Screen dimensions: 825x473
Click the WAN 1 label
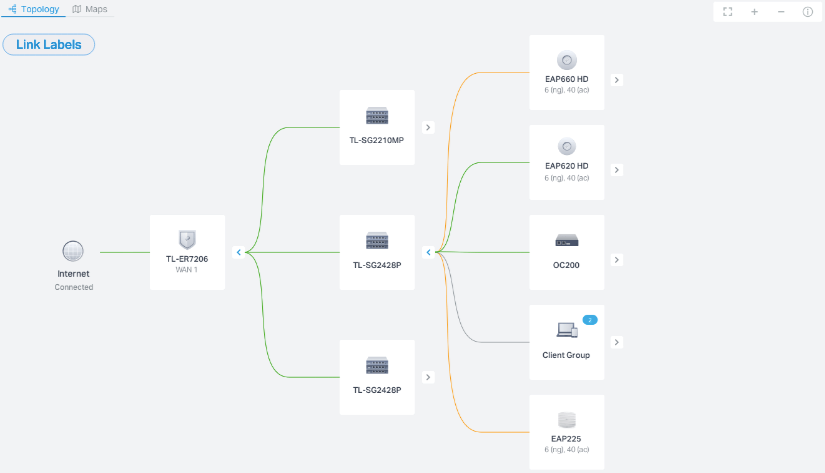tap(186, 270)
